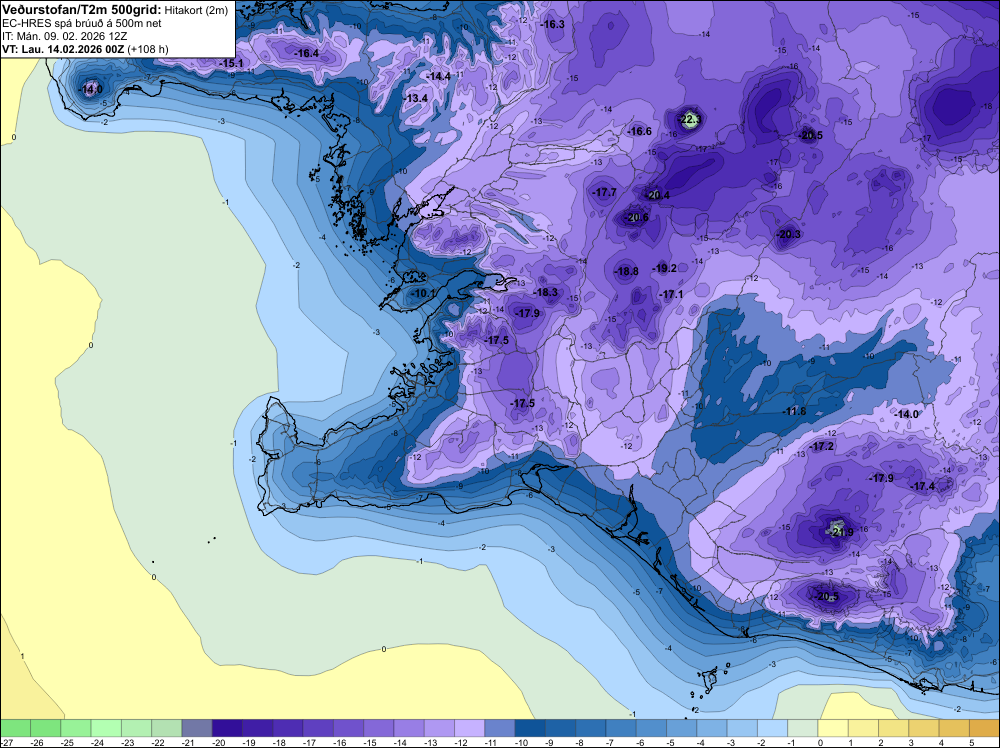Viewport: 1000px width, 748px height.
Task: Click the 'IT: Mán. 09. 02. 2026 12Z' line
Action: (x=64, y=36)
